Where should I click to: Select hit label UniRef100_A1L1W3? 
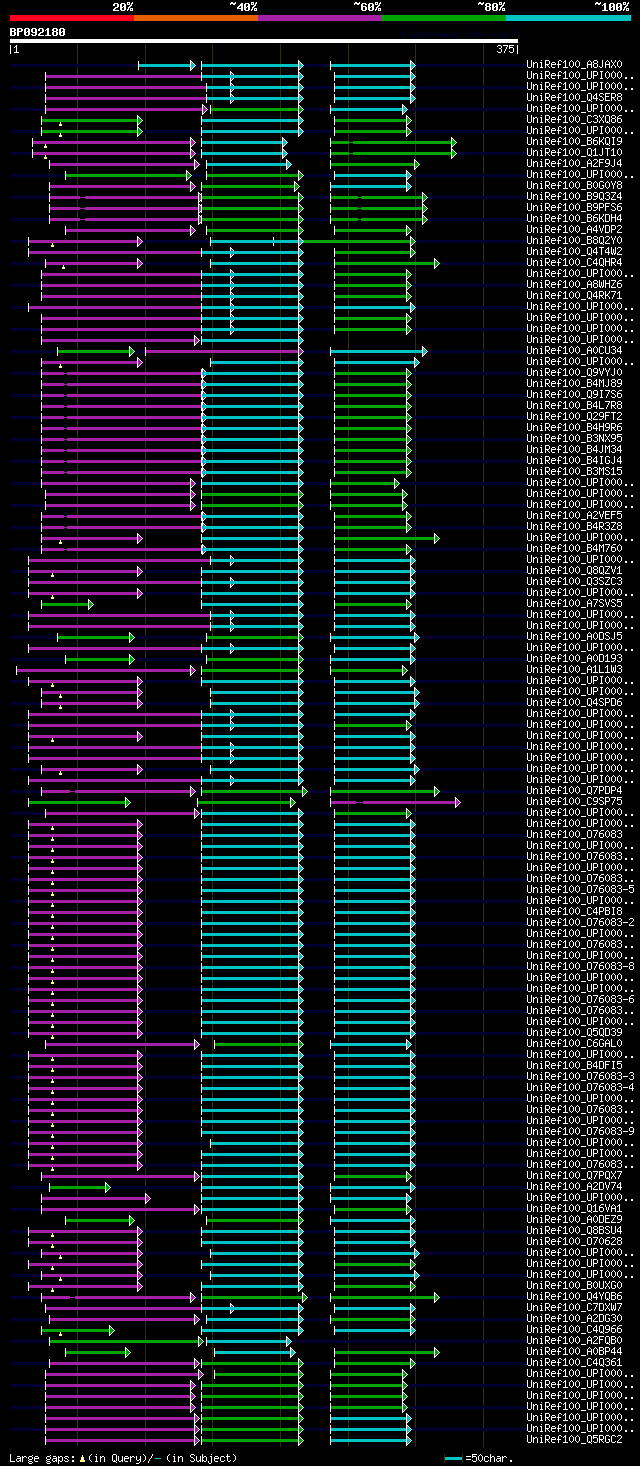tap(575, 670)
